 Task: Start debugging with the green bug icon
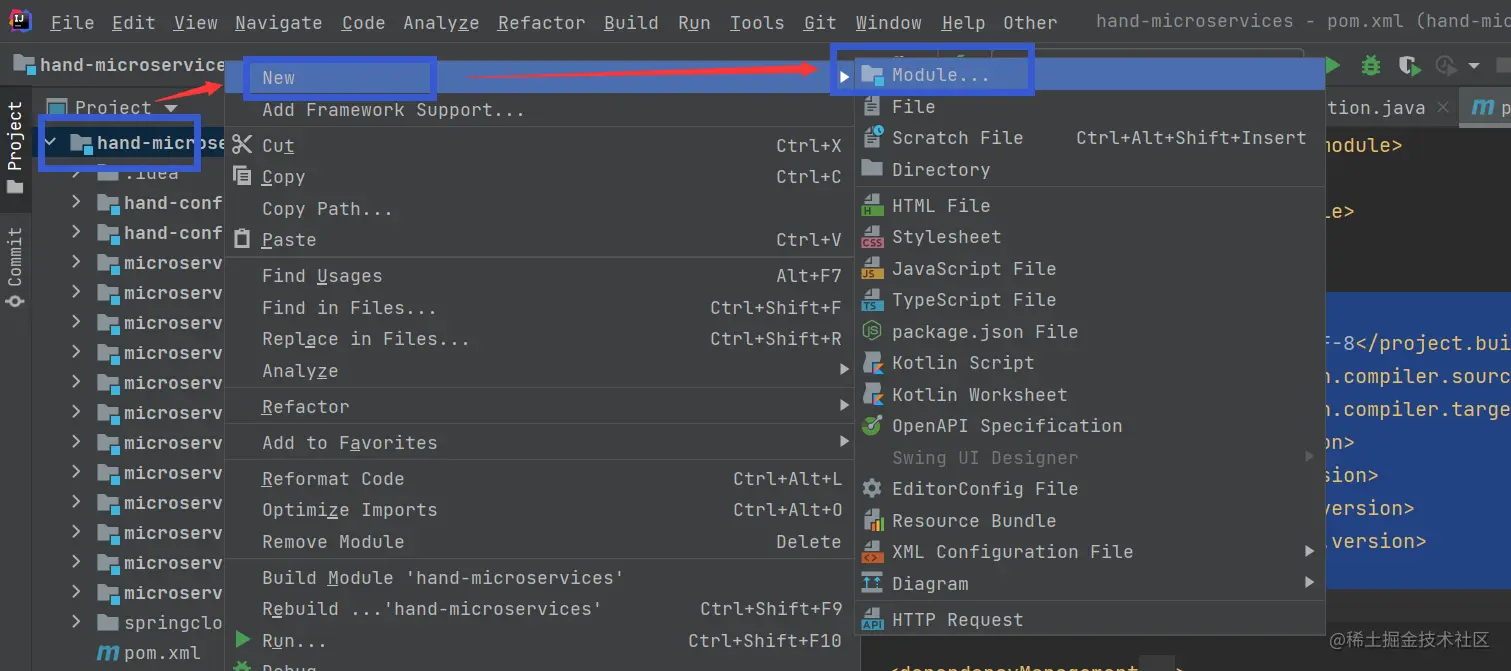coord(1371,66)
